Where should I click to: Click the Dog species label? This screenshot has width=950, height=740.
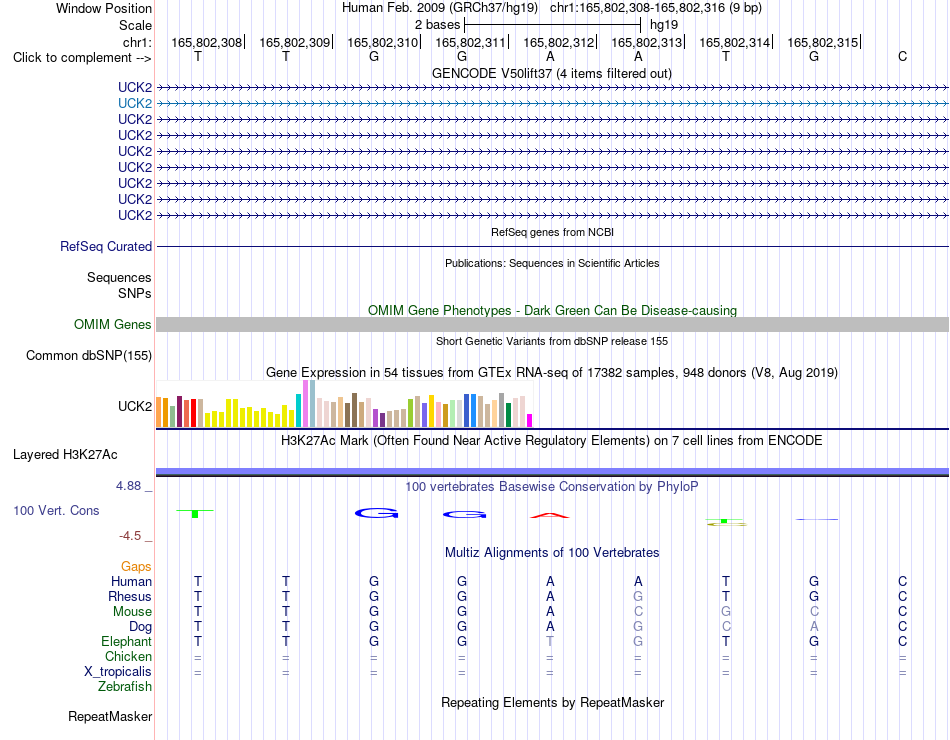(x=140, y=627)
